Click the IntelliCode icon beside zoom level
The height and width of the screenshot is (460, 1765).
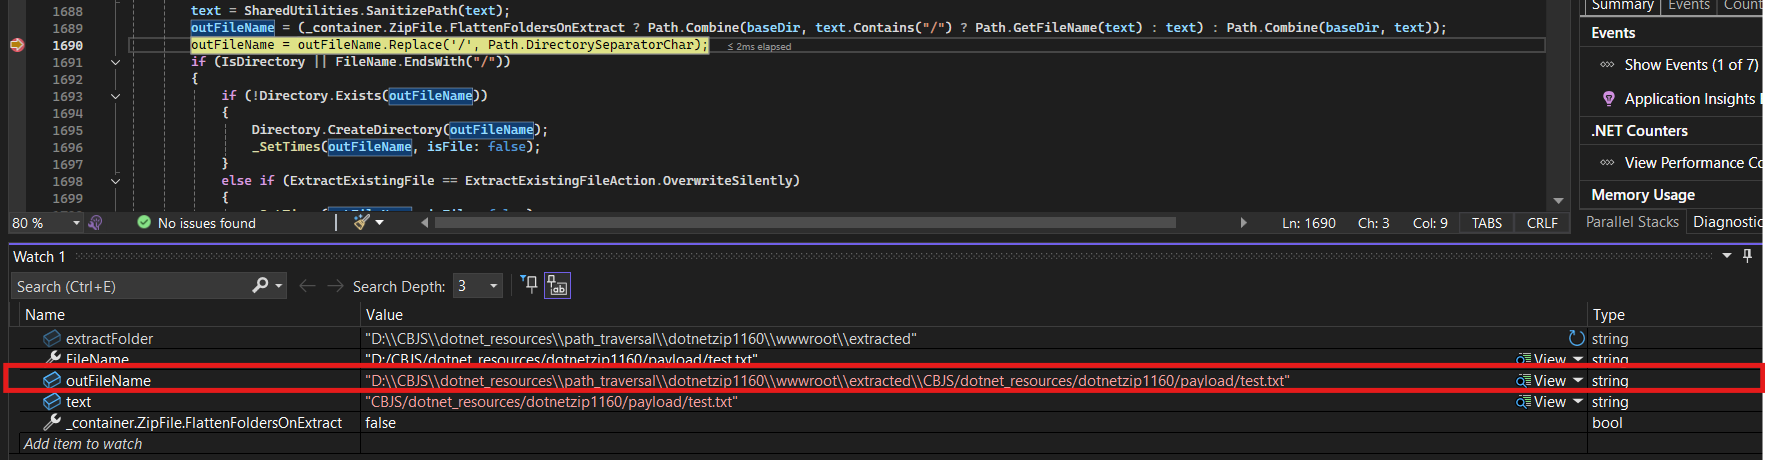pos(95,223)
